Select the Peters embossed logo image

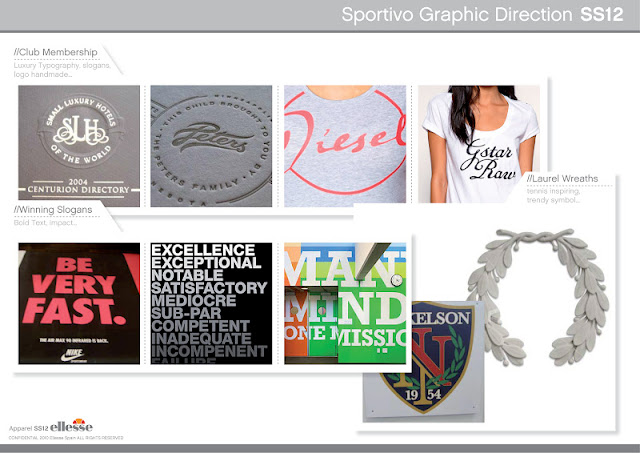(x=211, y=146)
